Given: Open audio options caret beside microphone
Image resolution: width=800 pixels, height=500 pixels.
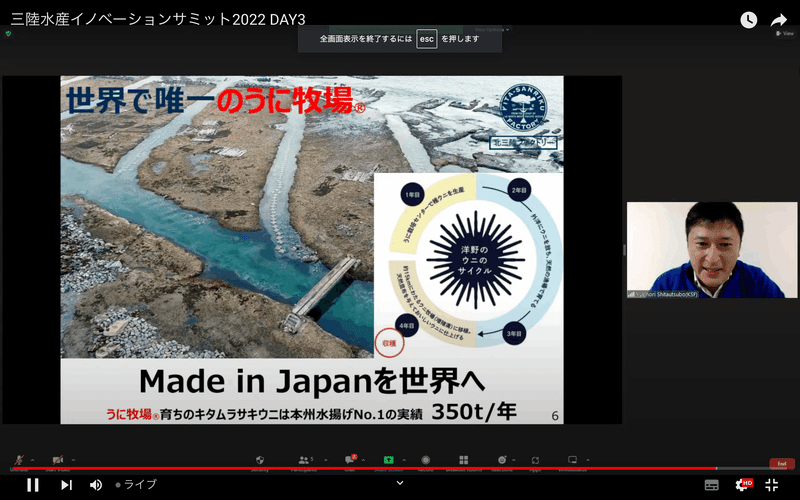Looking at the screenshot, I should [x=33, y=460].
